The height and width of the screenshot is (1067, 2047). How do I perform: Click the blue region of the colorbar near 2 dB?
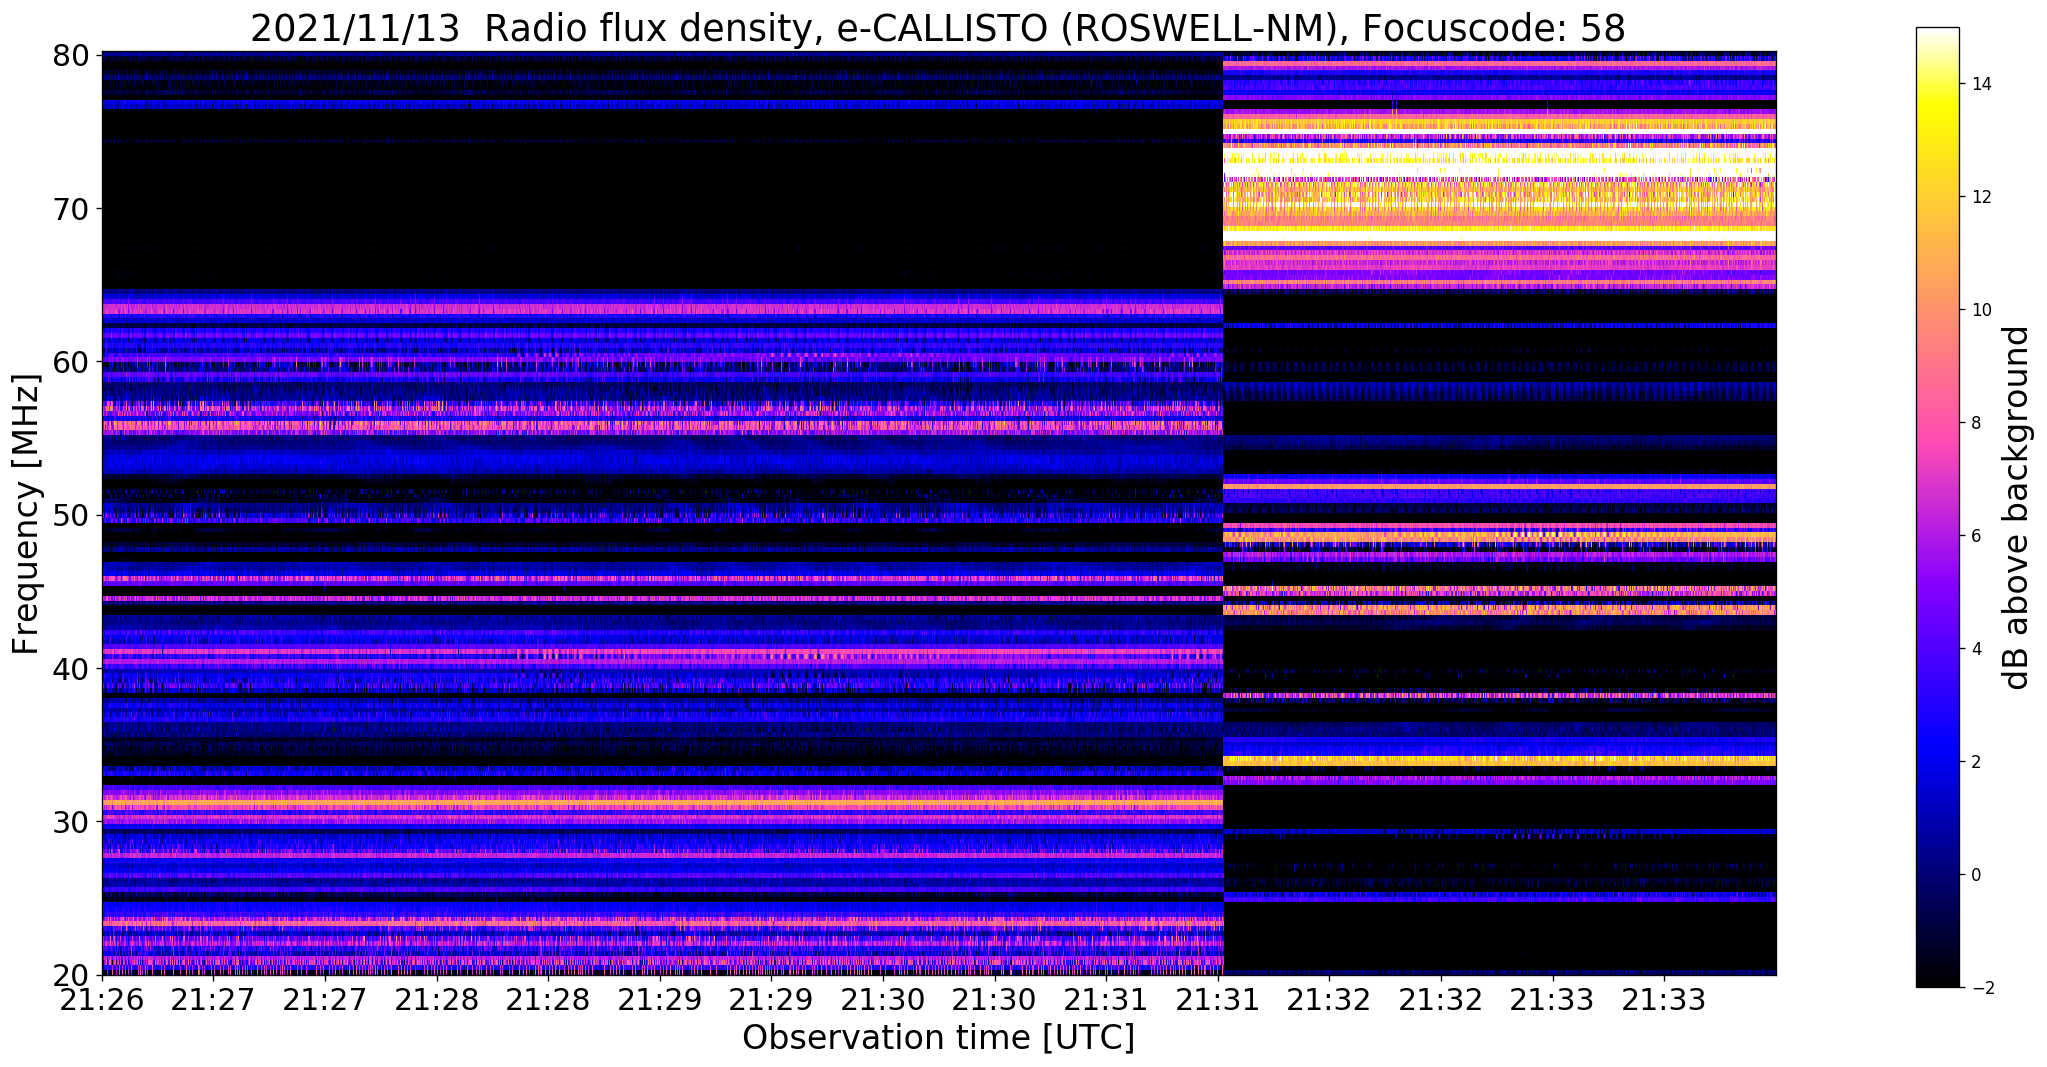(1937, 762)
